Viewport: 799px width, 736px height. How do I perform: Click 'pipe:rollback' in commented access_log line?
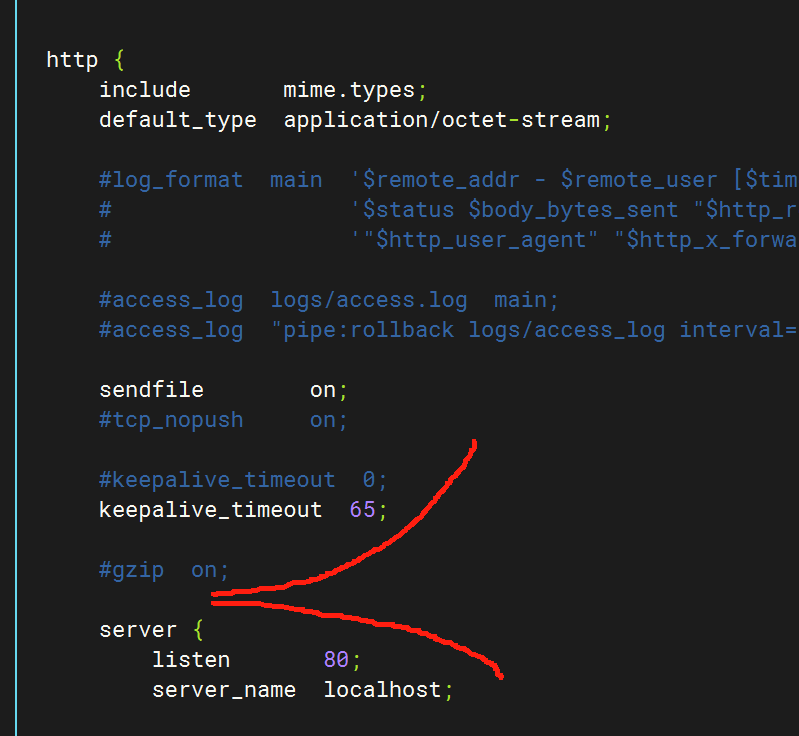(x=368, y=330)
